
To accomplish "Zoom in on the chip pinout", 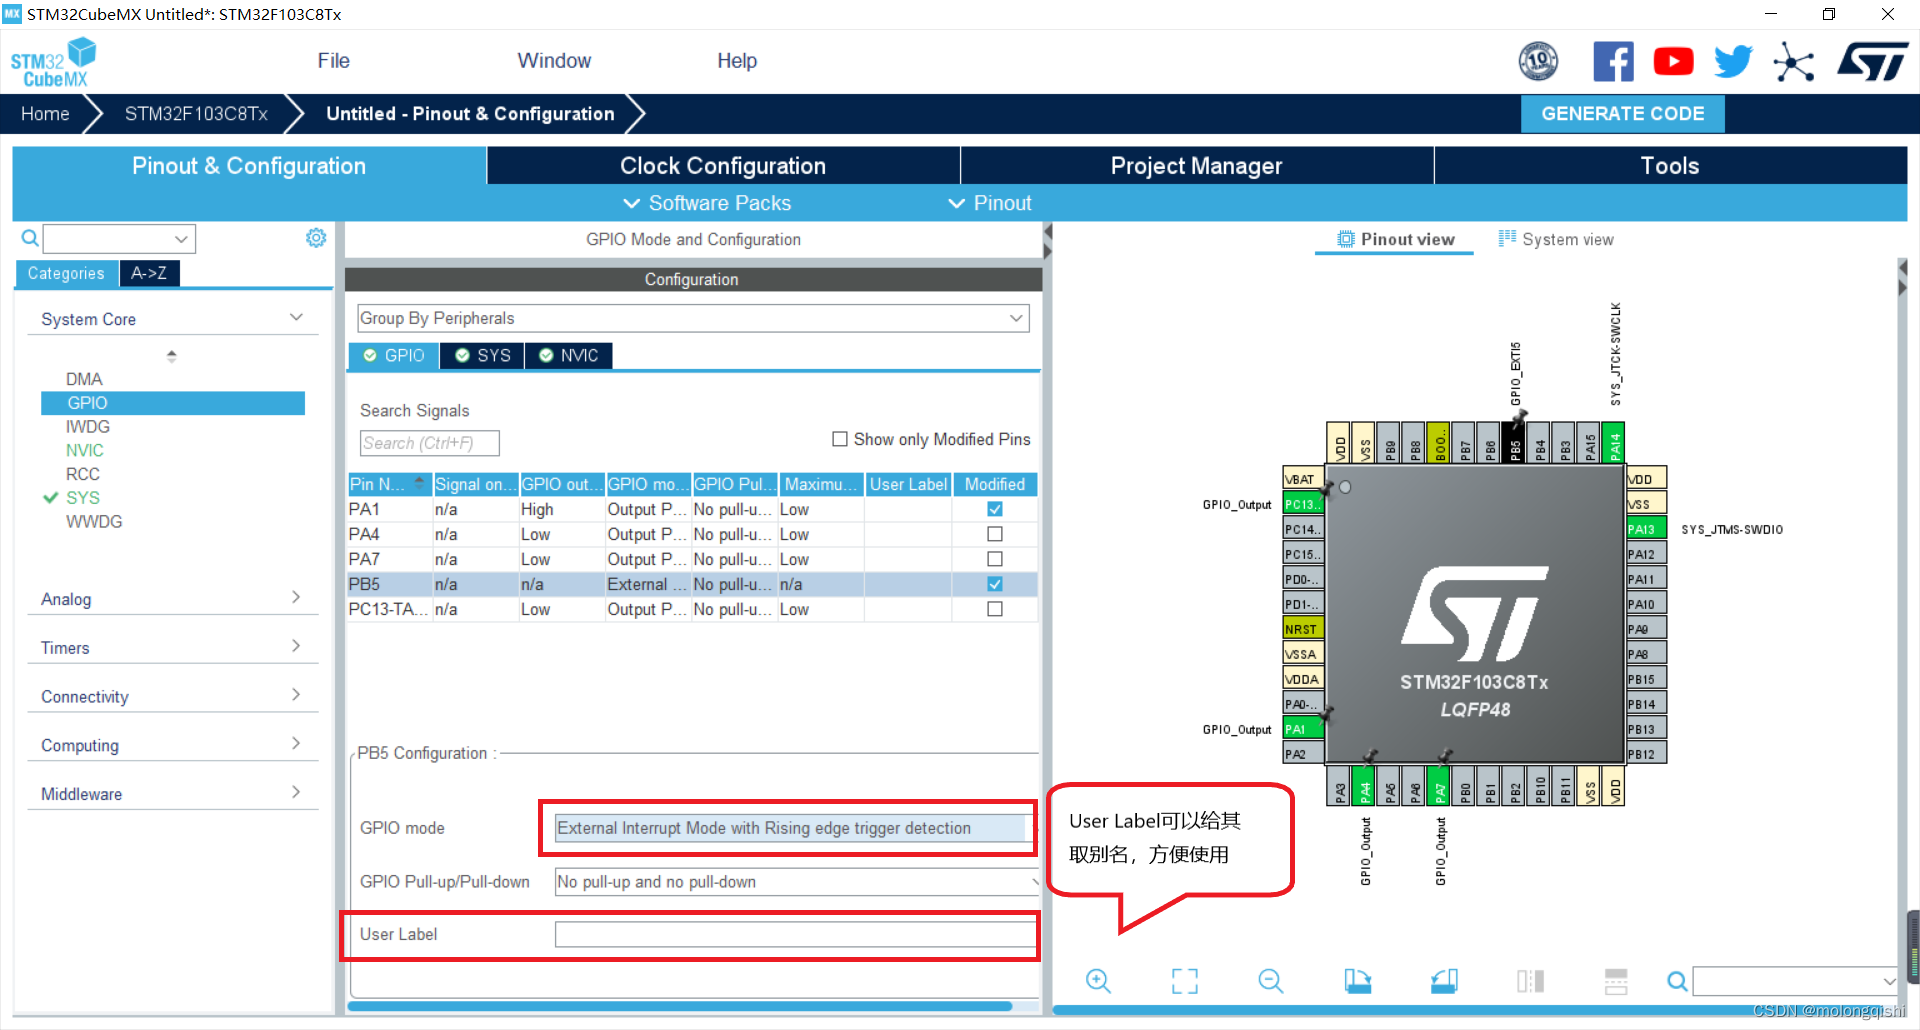I will coord(1098,981).
